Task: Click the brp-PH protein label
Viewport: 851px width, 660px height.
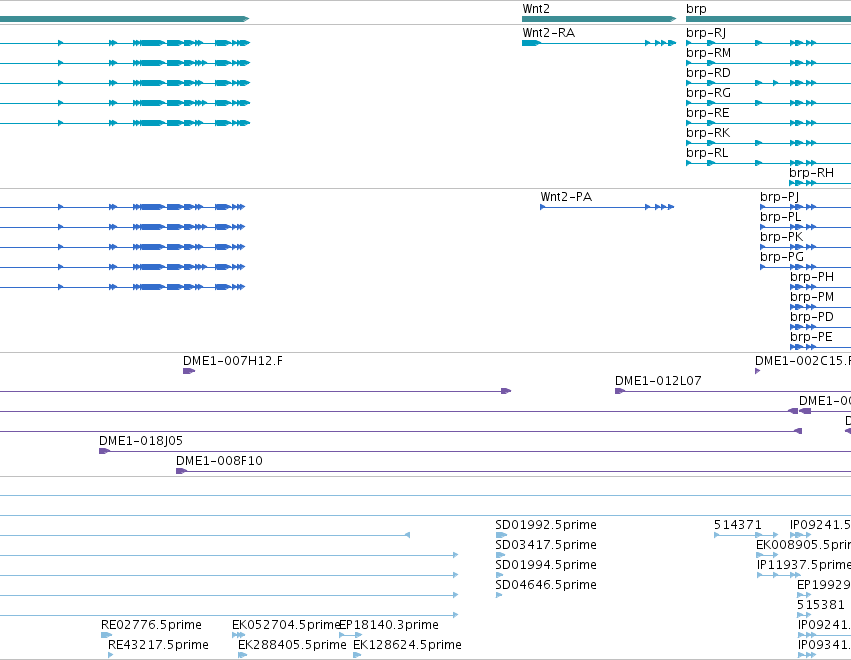Action: pyautogui.click(x=812, y=277)
